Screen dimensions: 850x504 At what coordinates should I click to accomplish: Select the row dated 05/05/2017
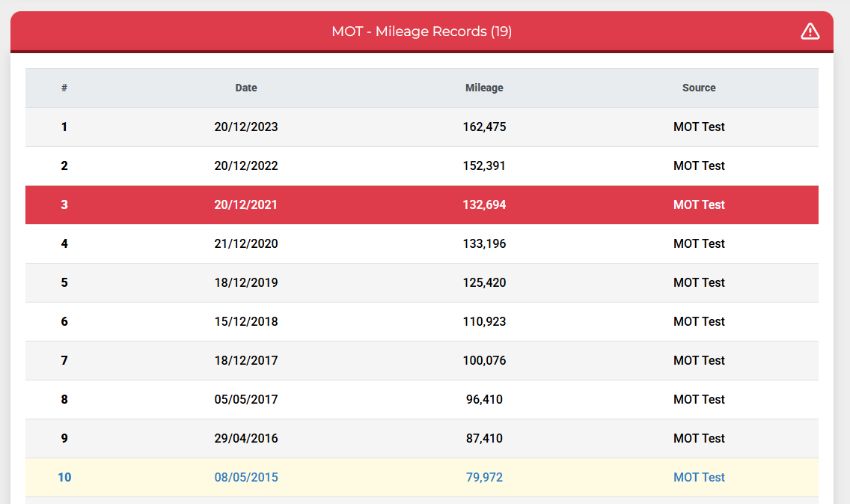tap(422, 400)
